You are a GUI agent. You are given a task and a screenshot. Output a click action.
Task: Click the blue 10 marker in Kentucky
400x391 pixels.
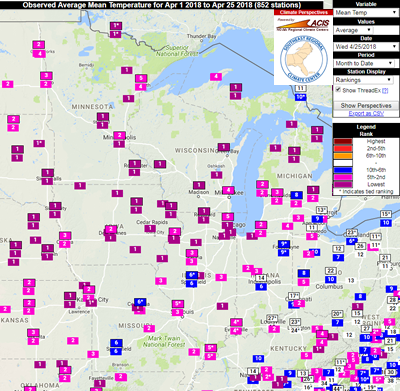pyautogui.click(x=258, y=359)
